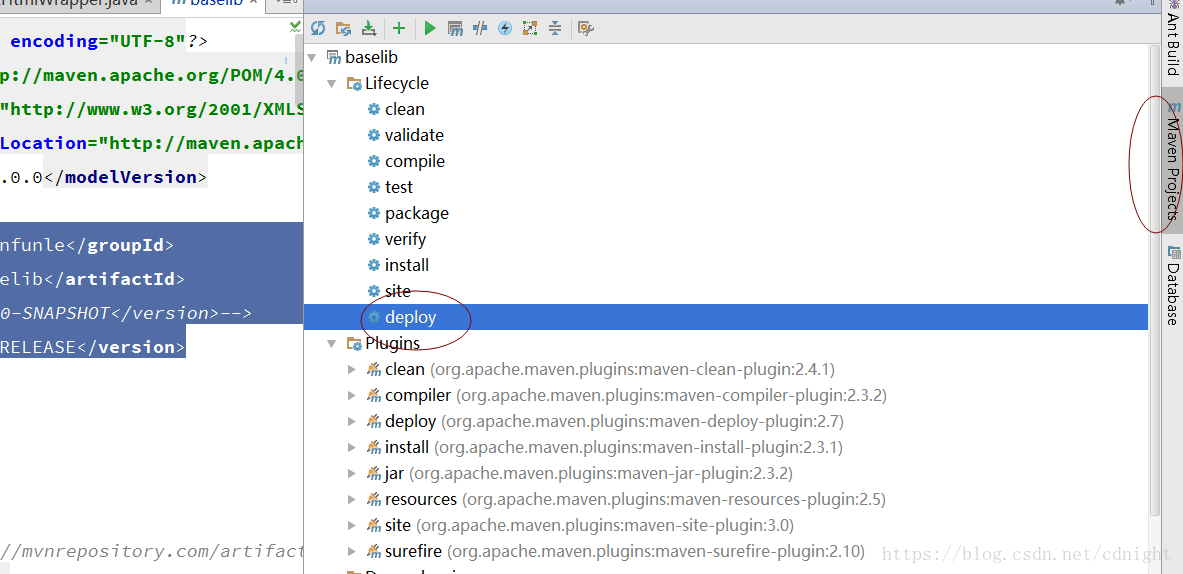Open the Database side tab
Image resolution: width=1183 pixels, height=574 pixels.
(1172, 285)
